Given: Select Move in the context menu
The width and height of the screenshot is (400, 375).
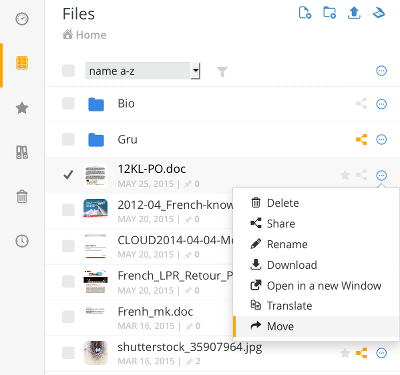Looking at the screenshot, I should 316,326.
